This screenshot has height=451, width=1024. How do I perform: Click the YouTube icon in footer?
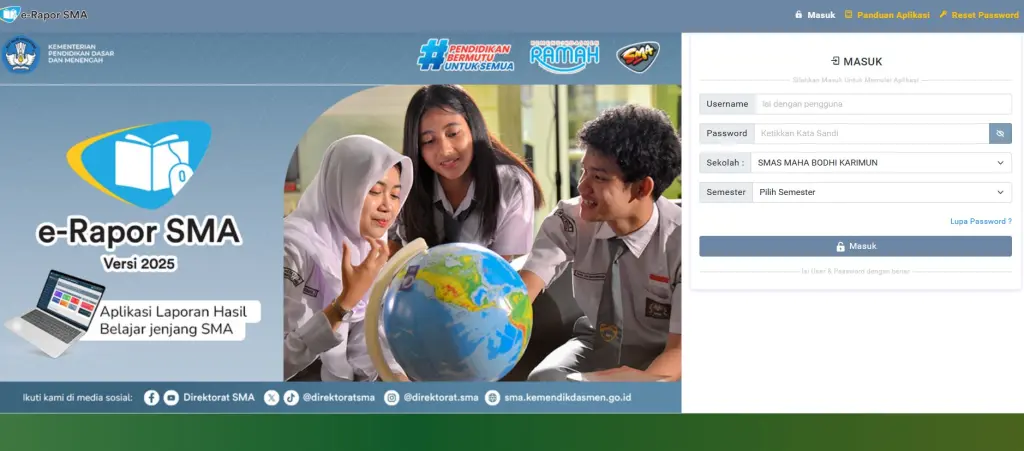[171, 397]
